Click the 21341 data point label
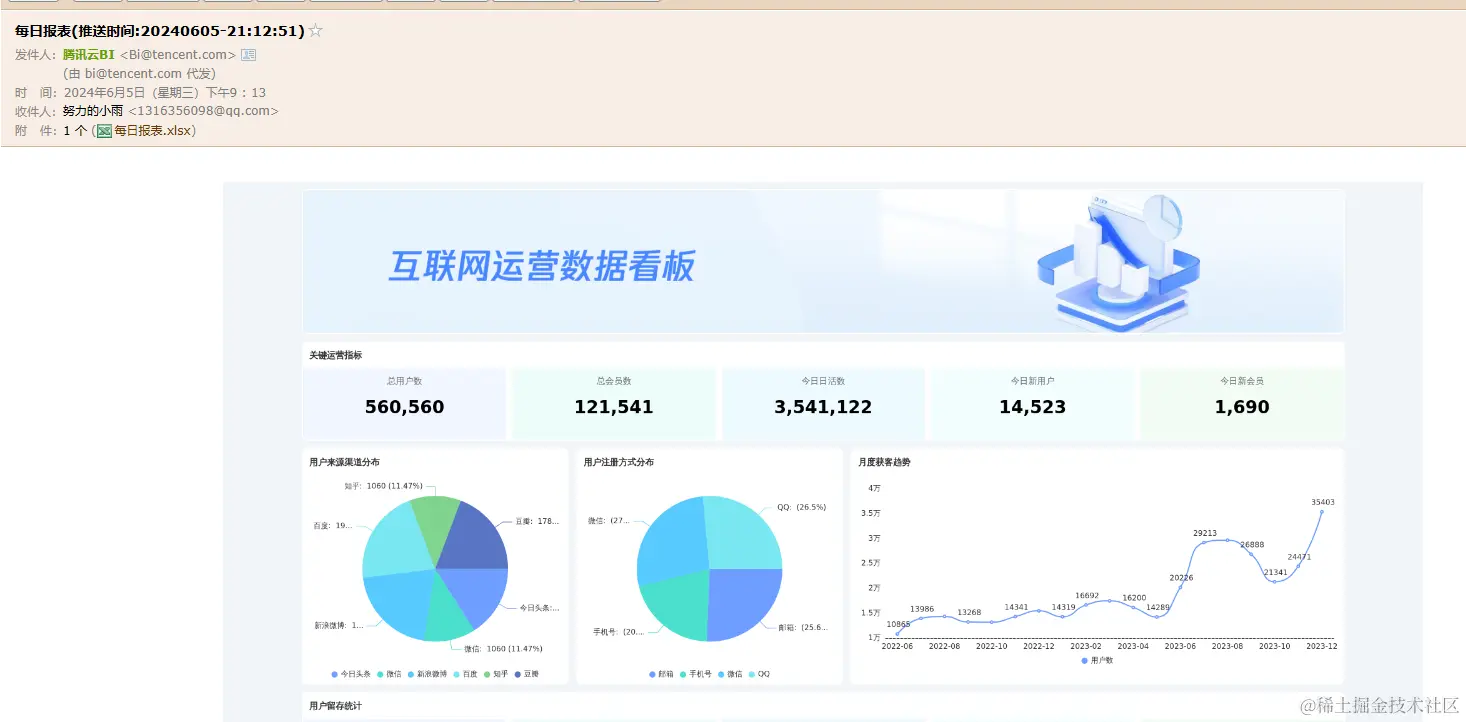1466x722 pixels. tap(1275, 572)
